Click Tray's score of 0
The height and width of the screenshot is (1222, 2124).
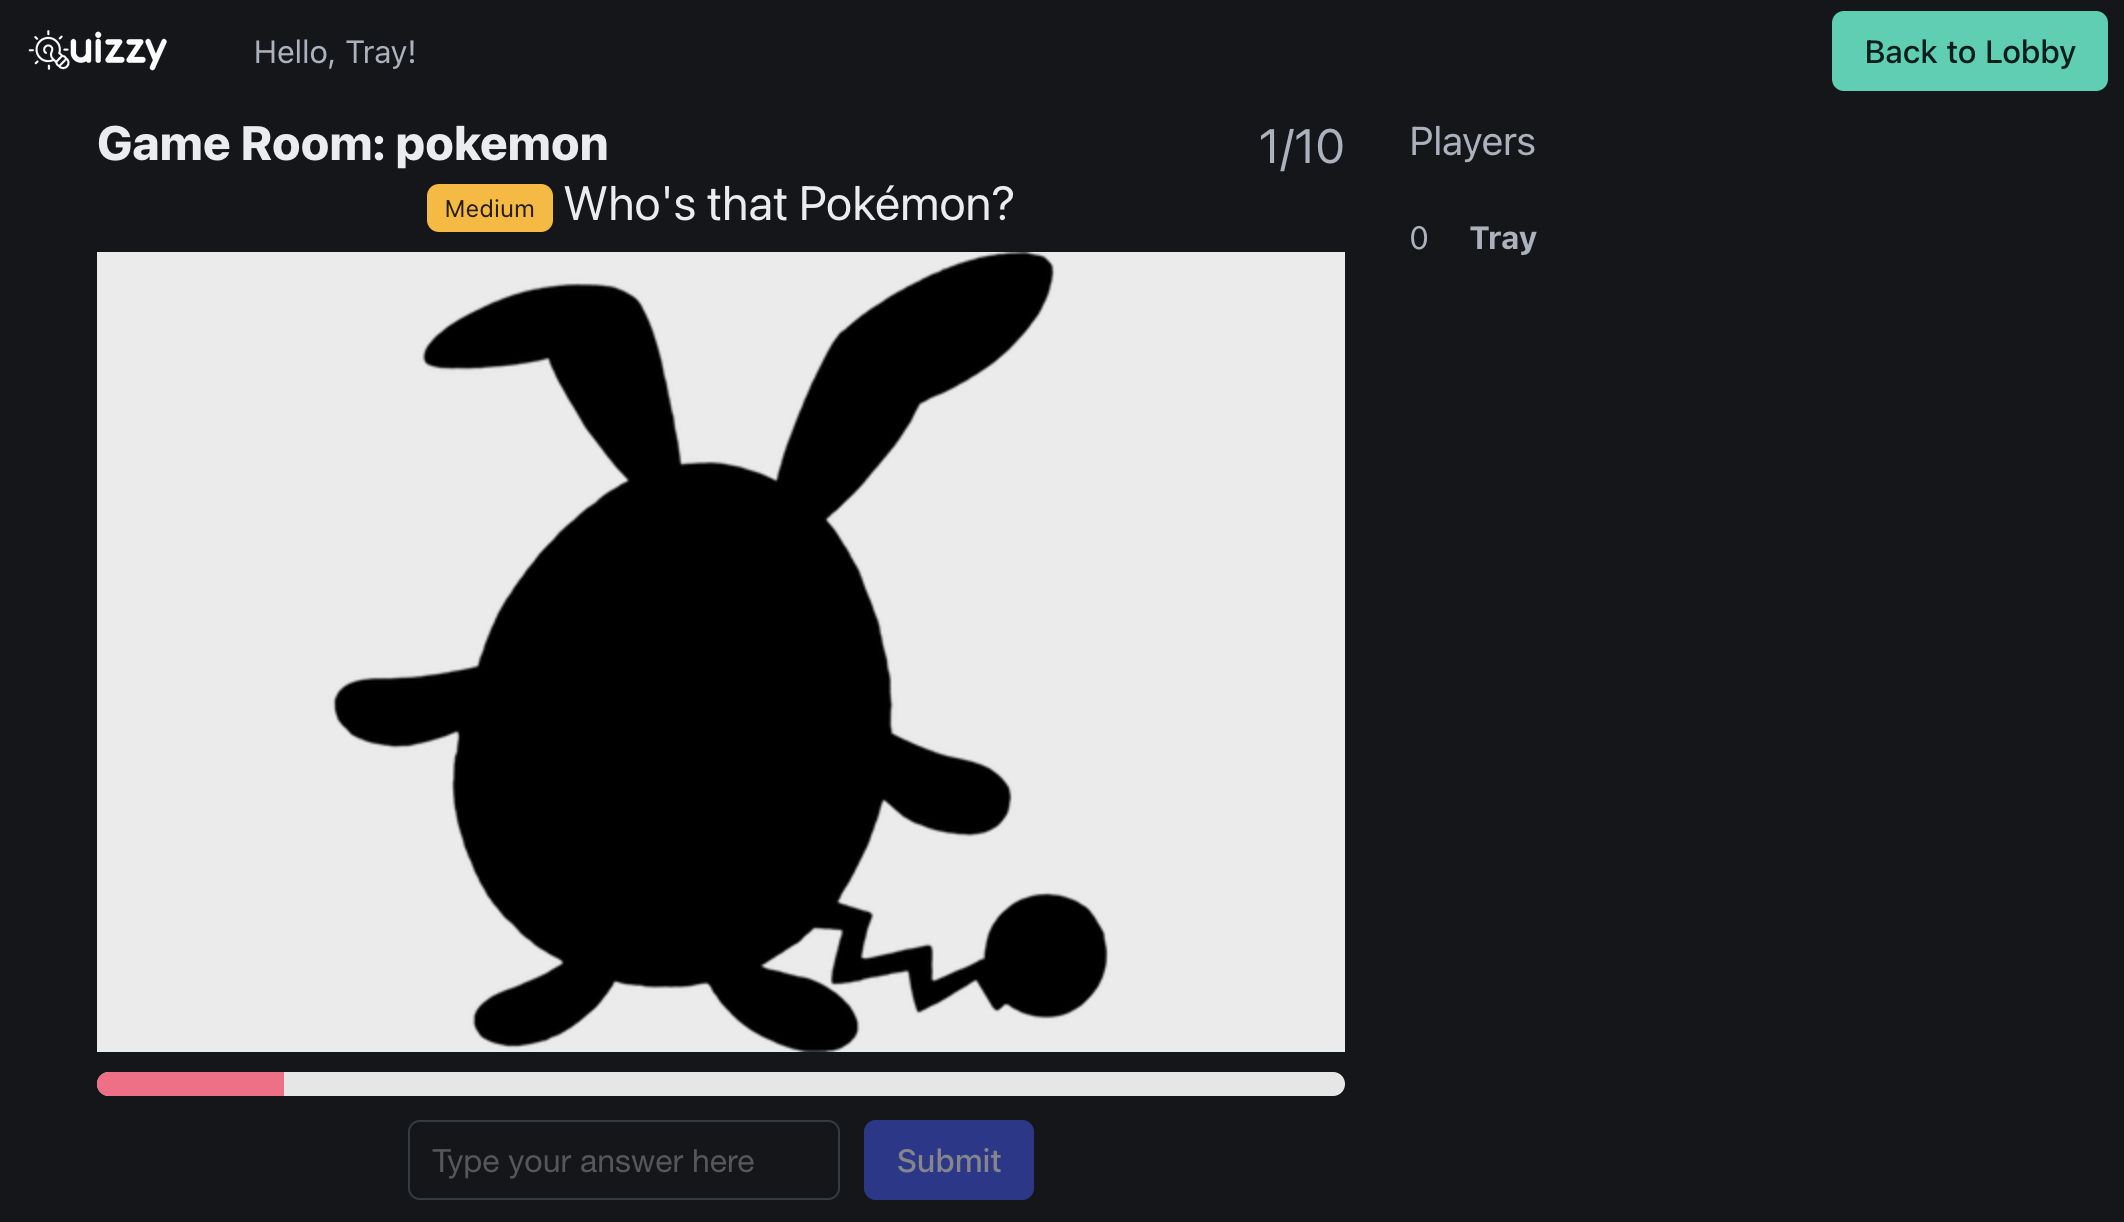click(1418, 238)
